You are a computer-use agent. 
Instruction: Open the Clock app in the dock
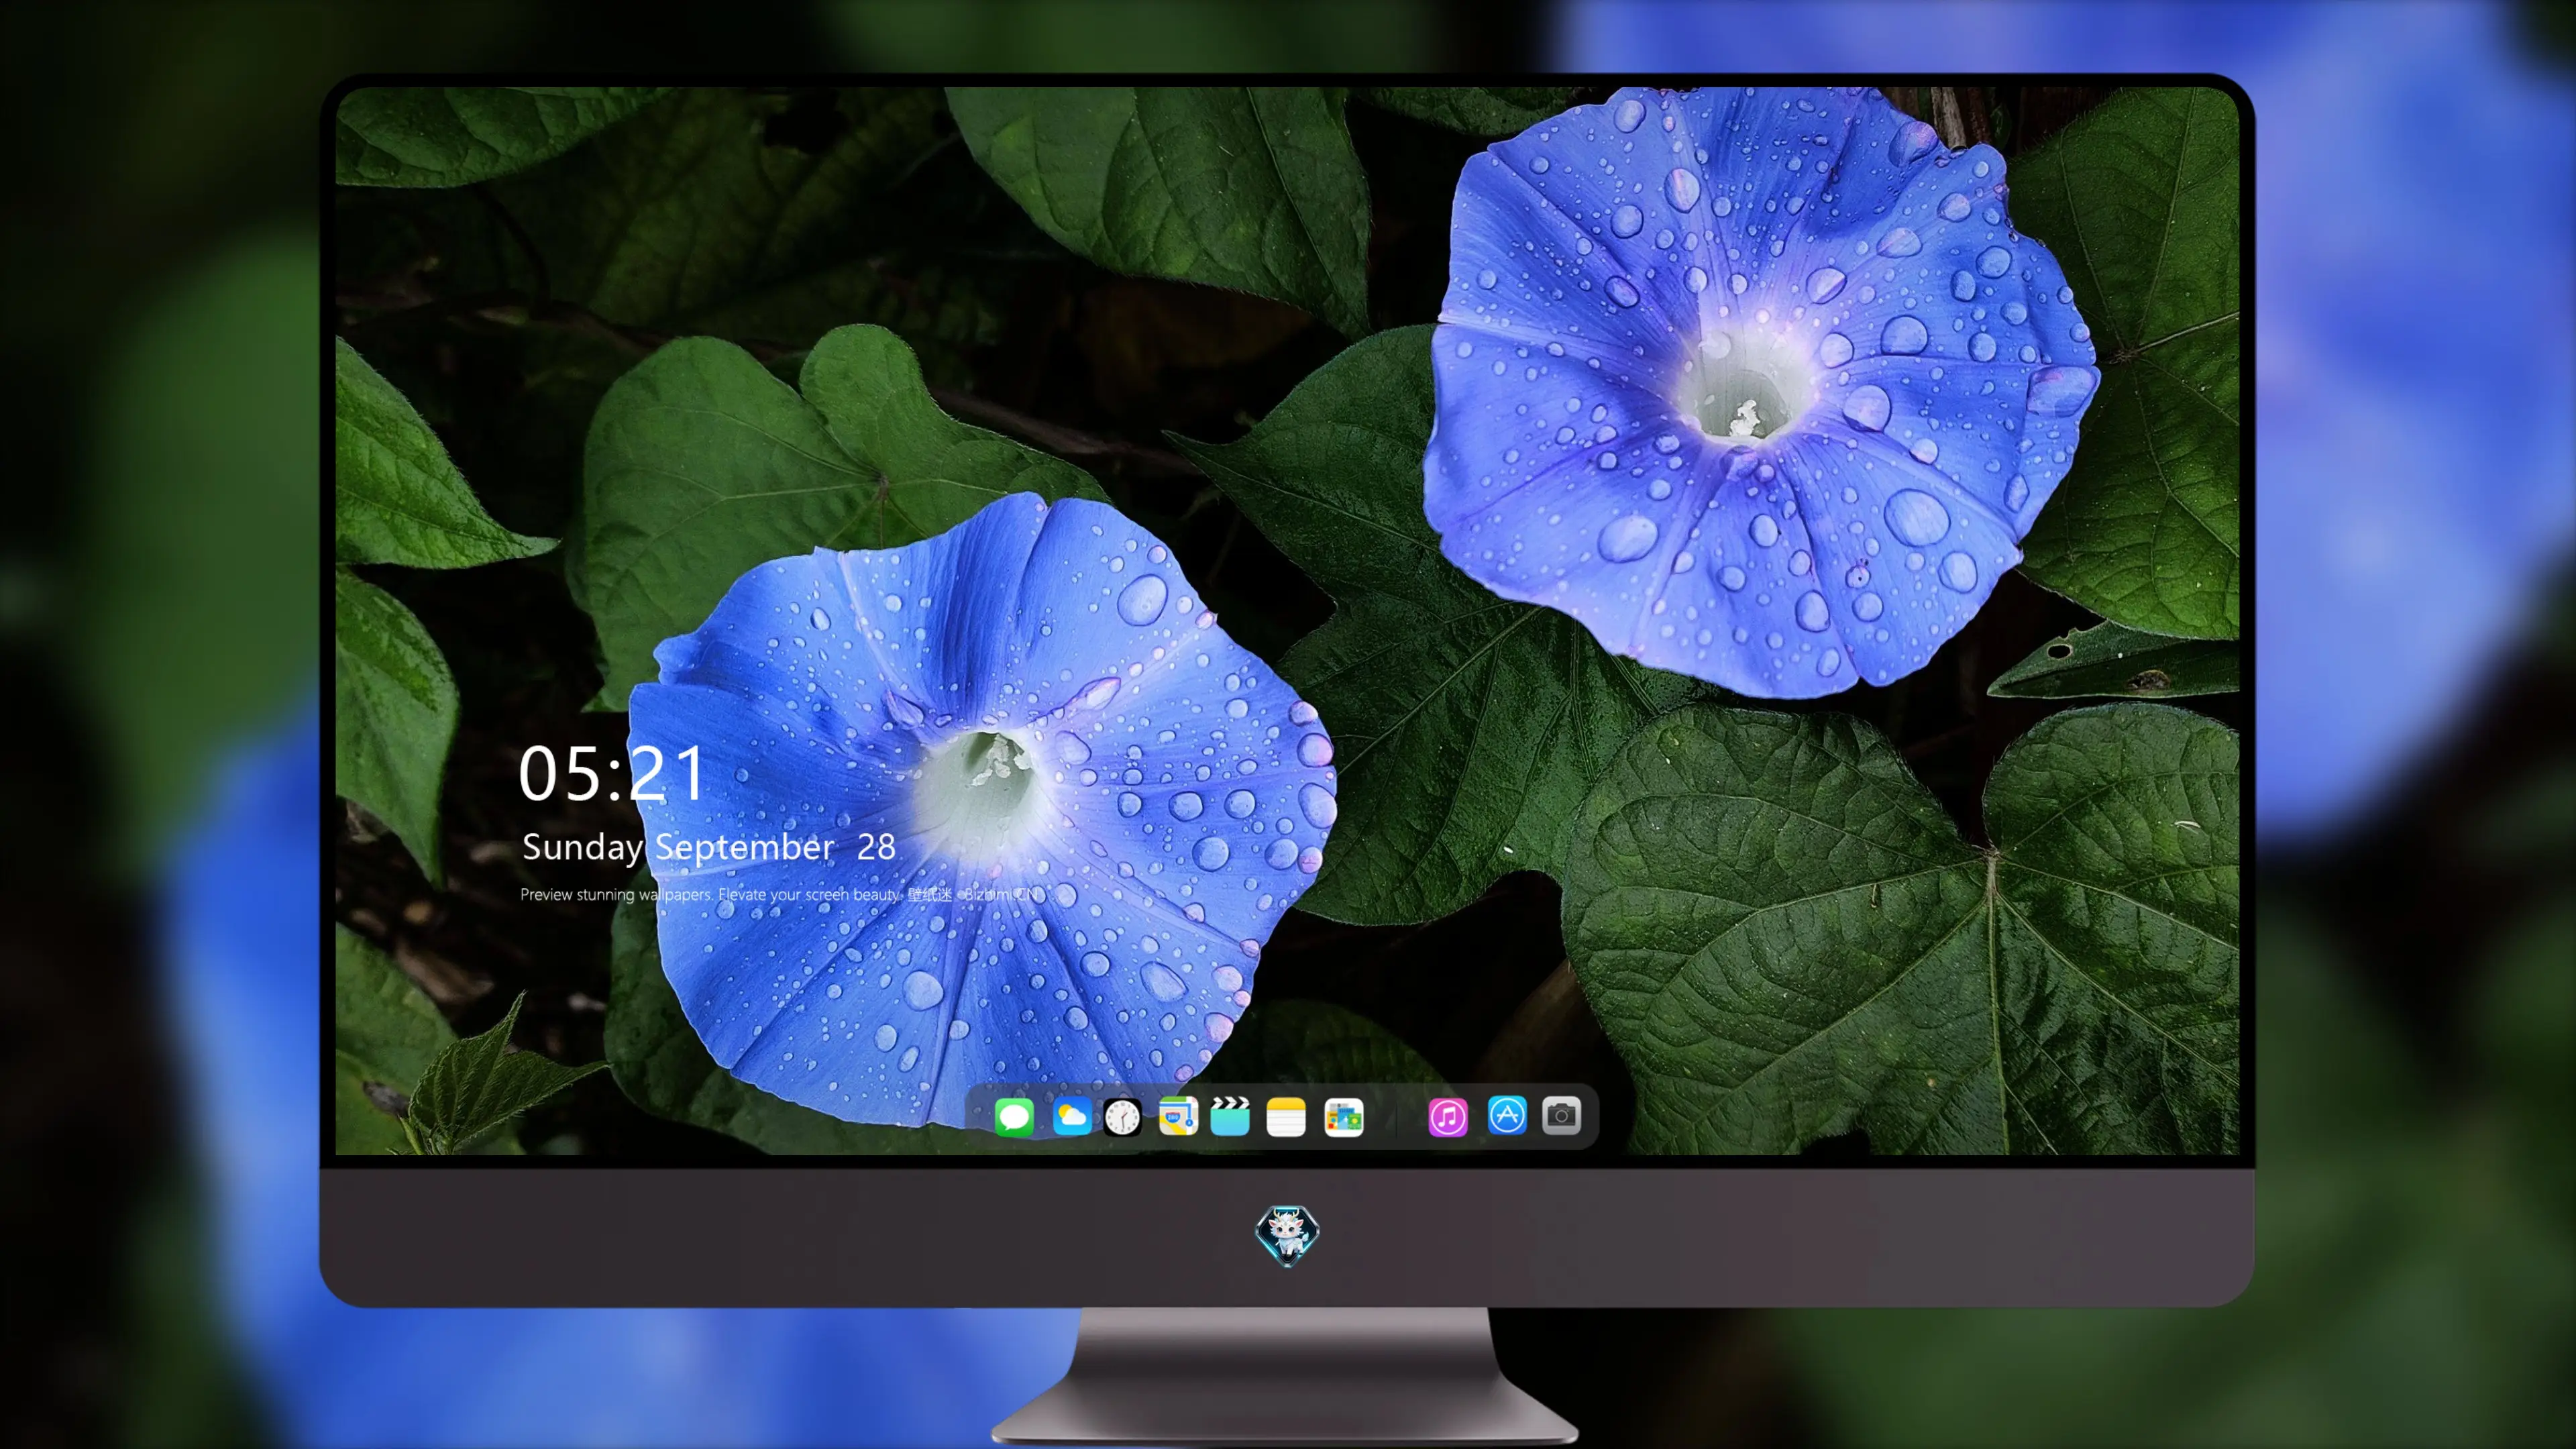point(1122,1117)
